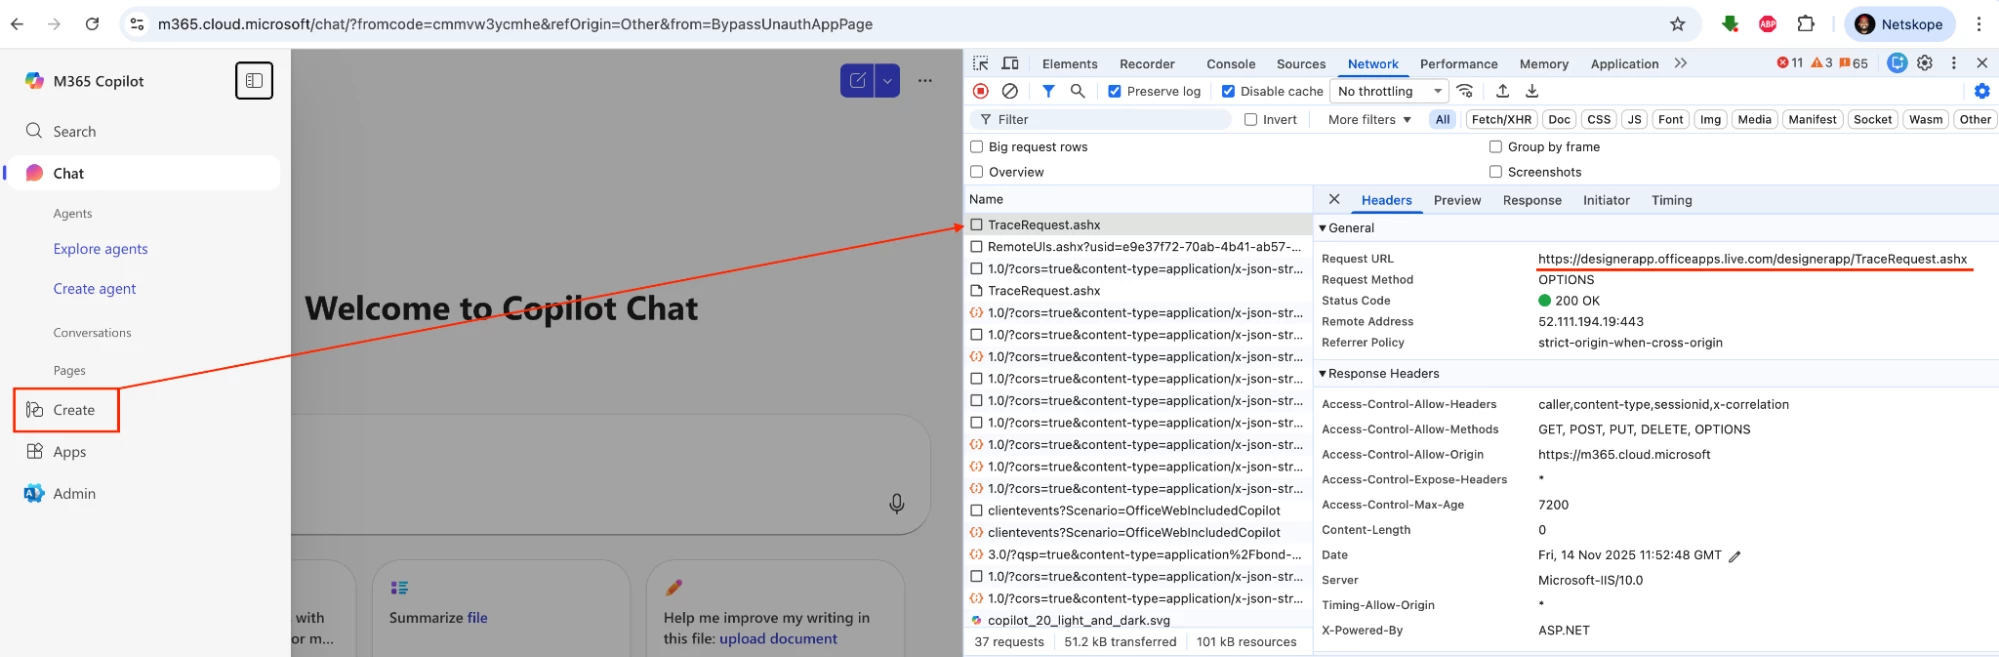The width and height of the screenshot is (1999, 657).
Task: Edit the Date header pencil icon
Action: [x=1735, y=556]
